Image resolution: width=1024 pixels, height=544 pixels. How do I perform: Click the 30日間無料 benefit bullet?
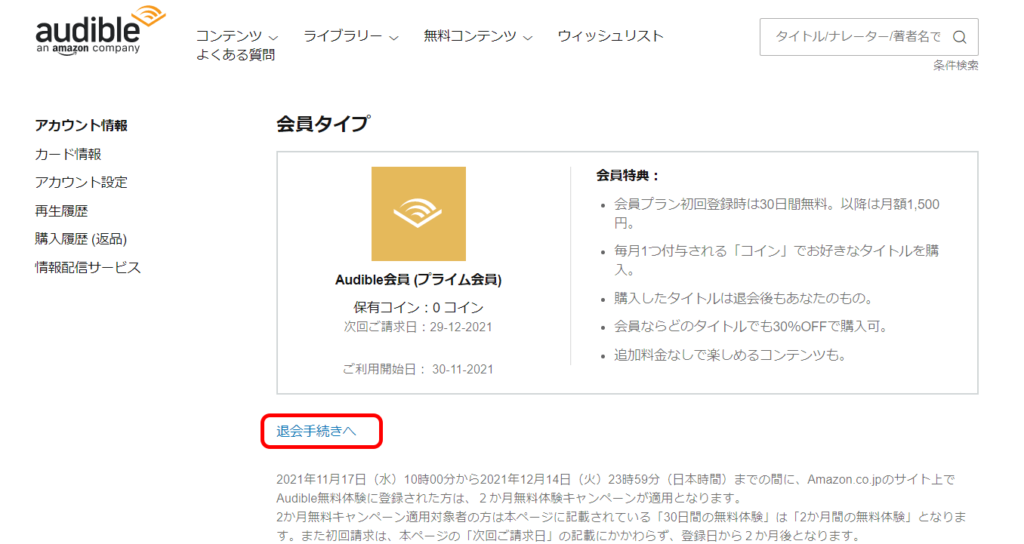(x=776, y=214)
